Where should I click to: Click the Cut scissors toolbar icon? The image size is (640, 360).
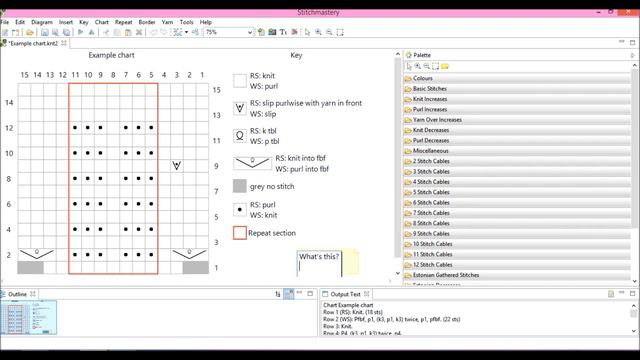click(106, 32)
